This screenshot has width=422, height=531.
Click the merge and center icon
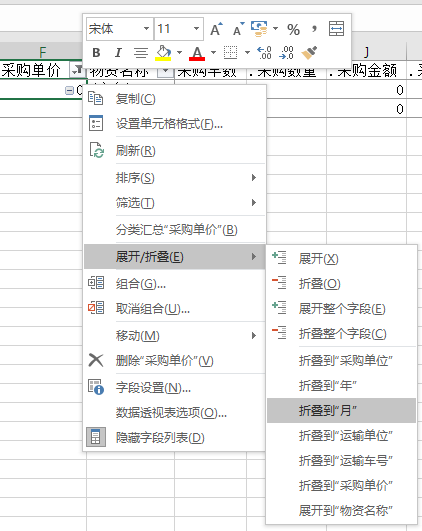coord(336,29)
